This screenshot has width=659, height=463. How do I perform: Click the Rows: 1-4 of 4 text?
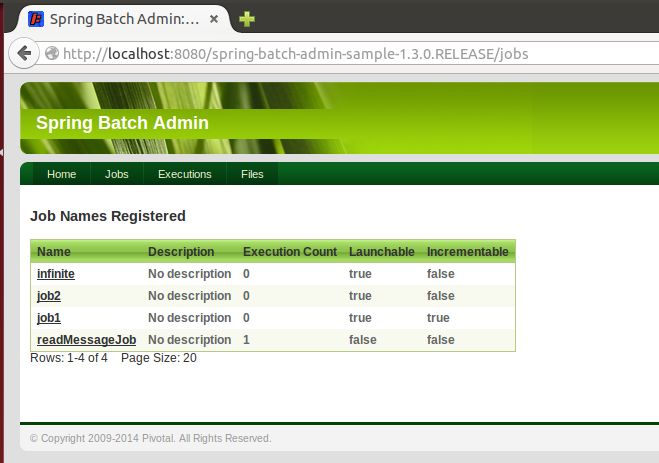pos(69,358)
